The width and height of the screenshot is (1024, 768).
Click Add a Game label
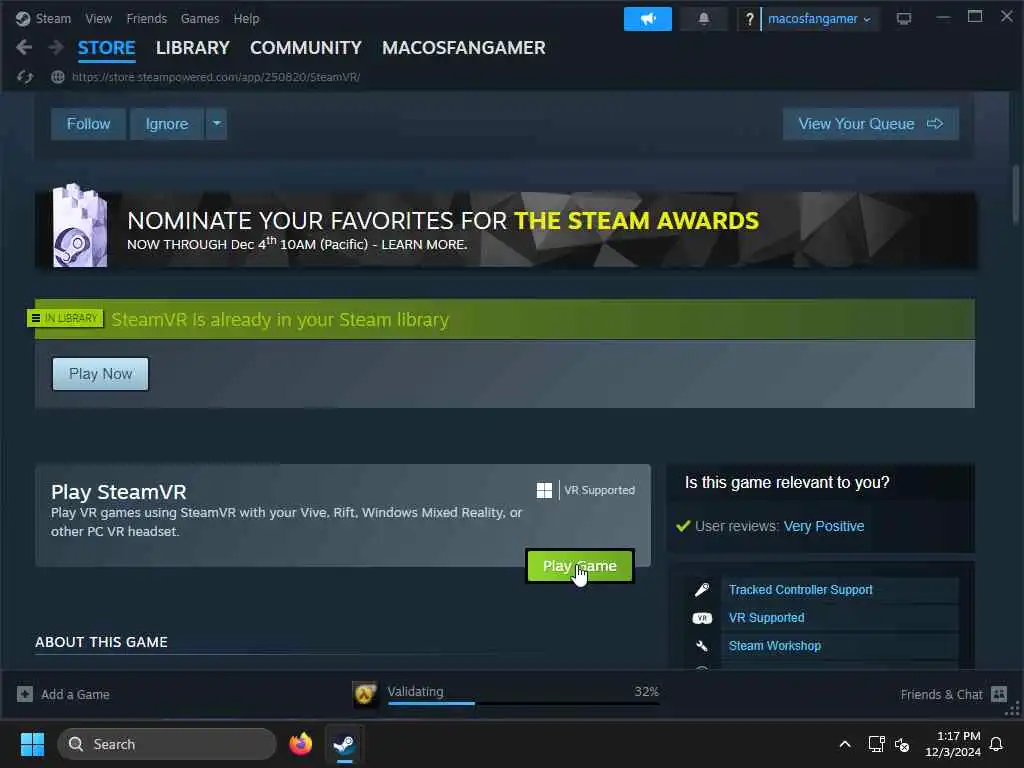click(x=75, y=694)
